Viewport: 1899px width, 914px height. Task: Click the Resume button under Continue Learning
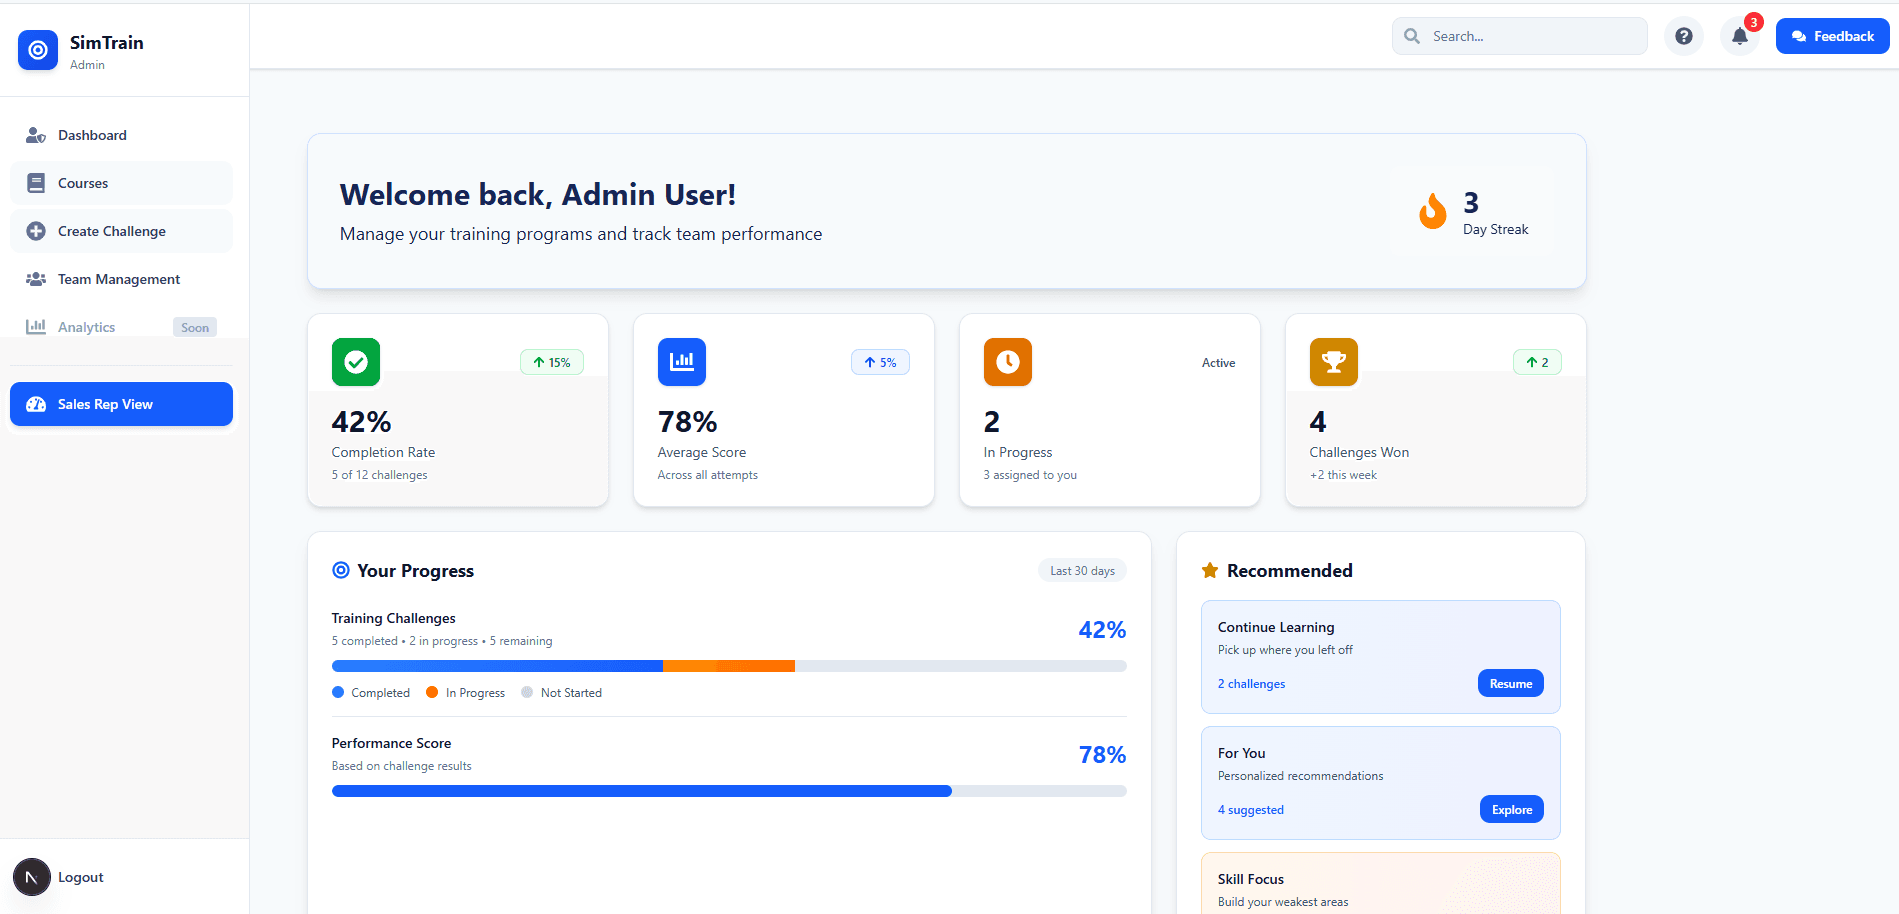(x=1510, y=683)
